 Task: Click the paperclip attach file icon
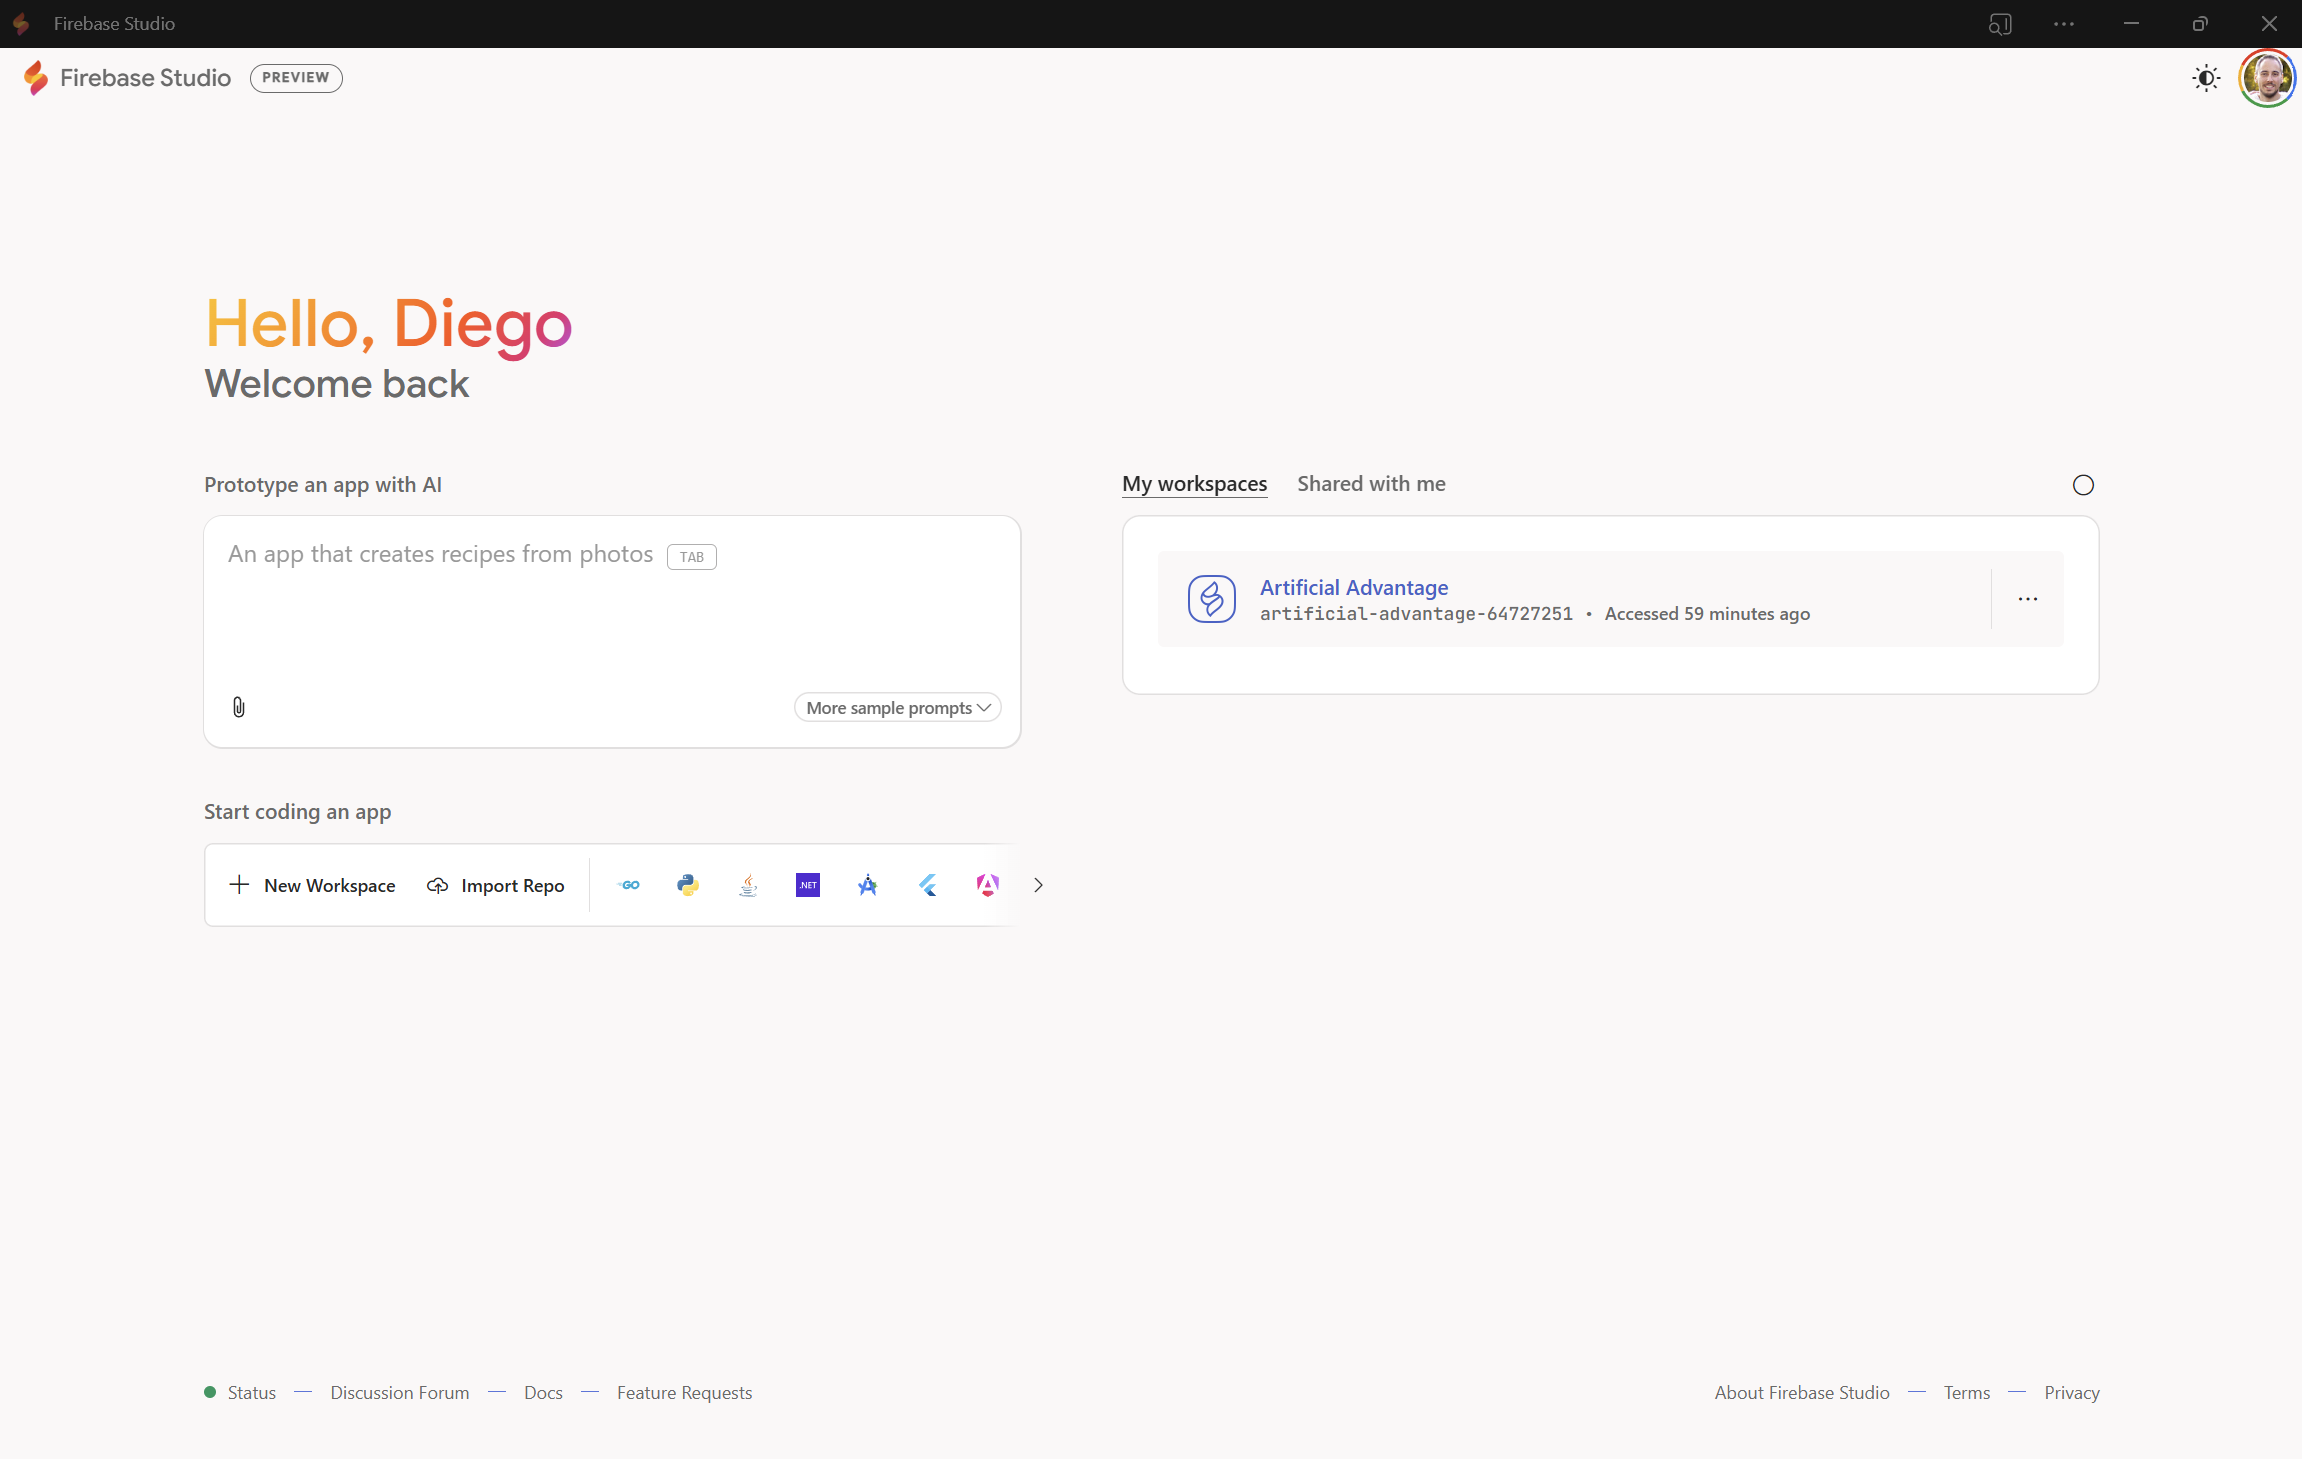[x=239, y=708]
